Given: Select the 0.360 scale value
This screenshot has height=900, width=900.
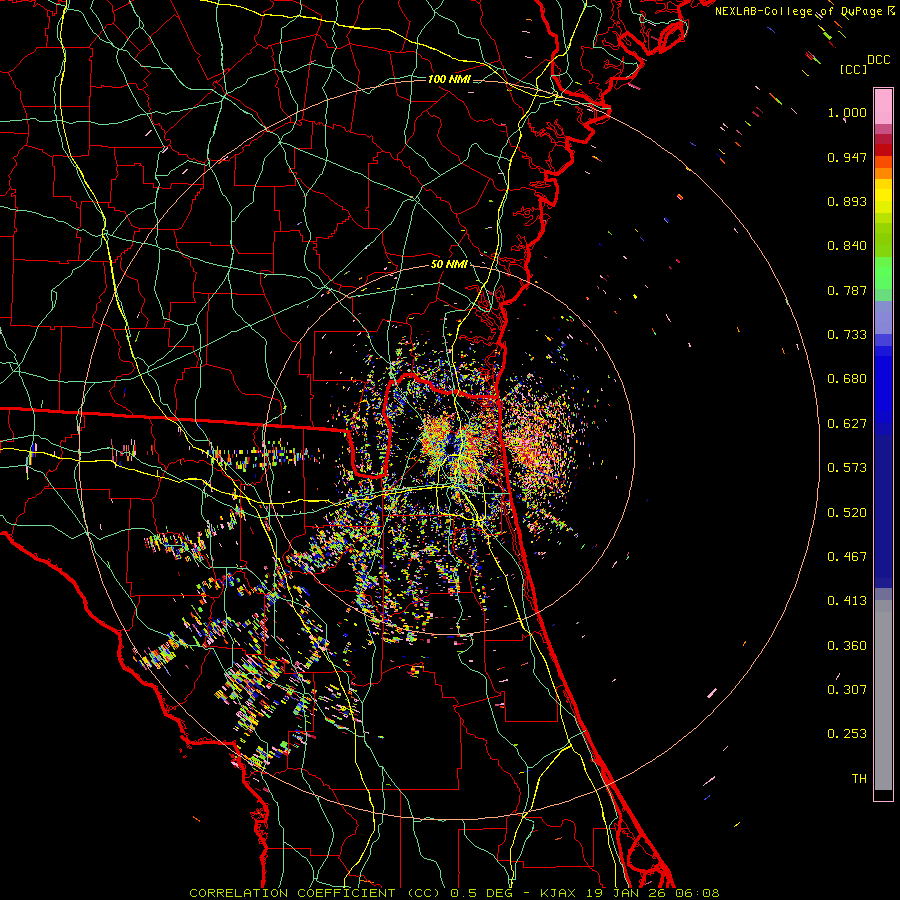Looking at the screenshot, I should point(847,646).
